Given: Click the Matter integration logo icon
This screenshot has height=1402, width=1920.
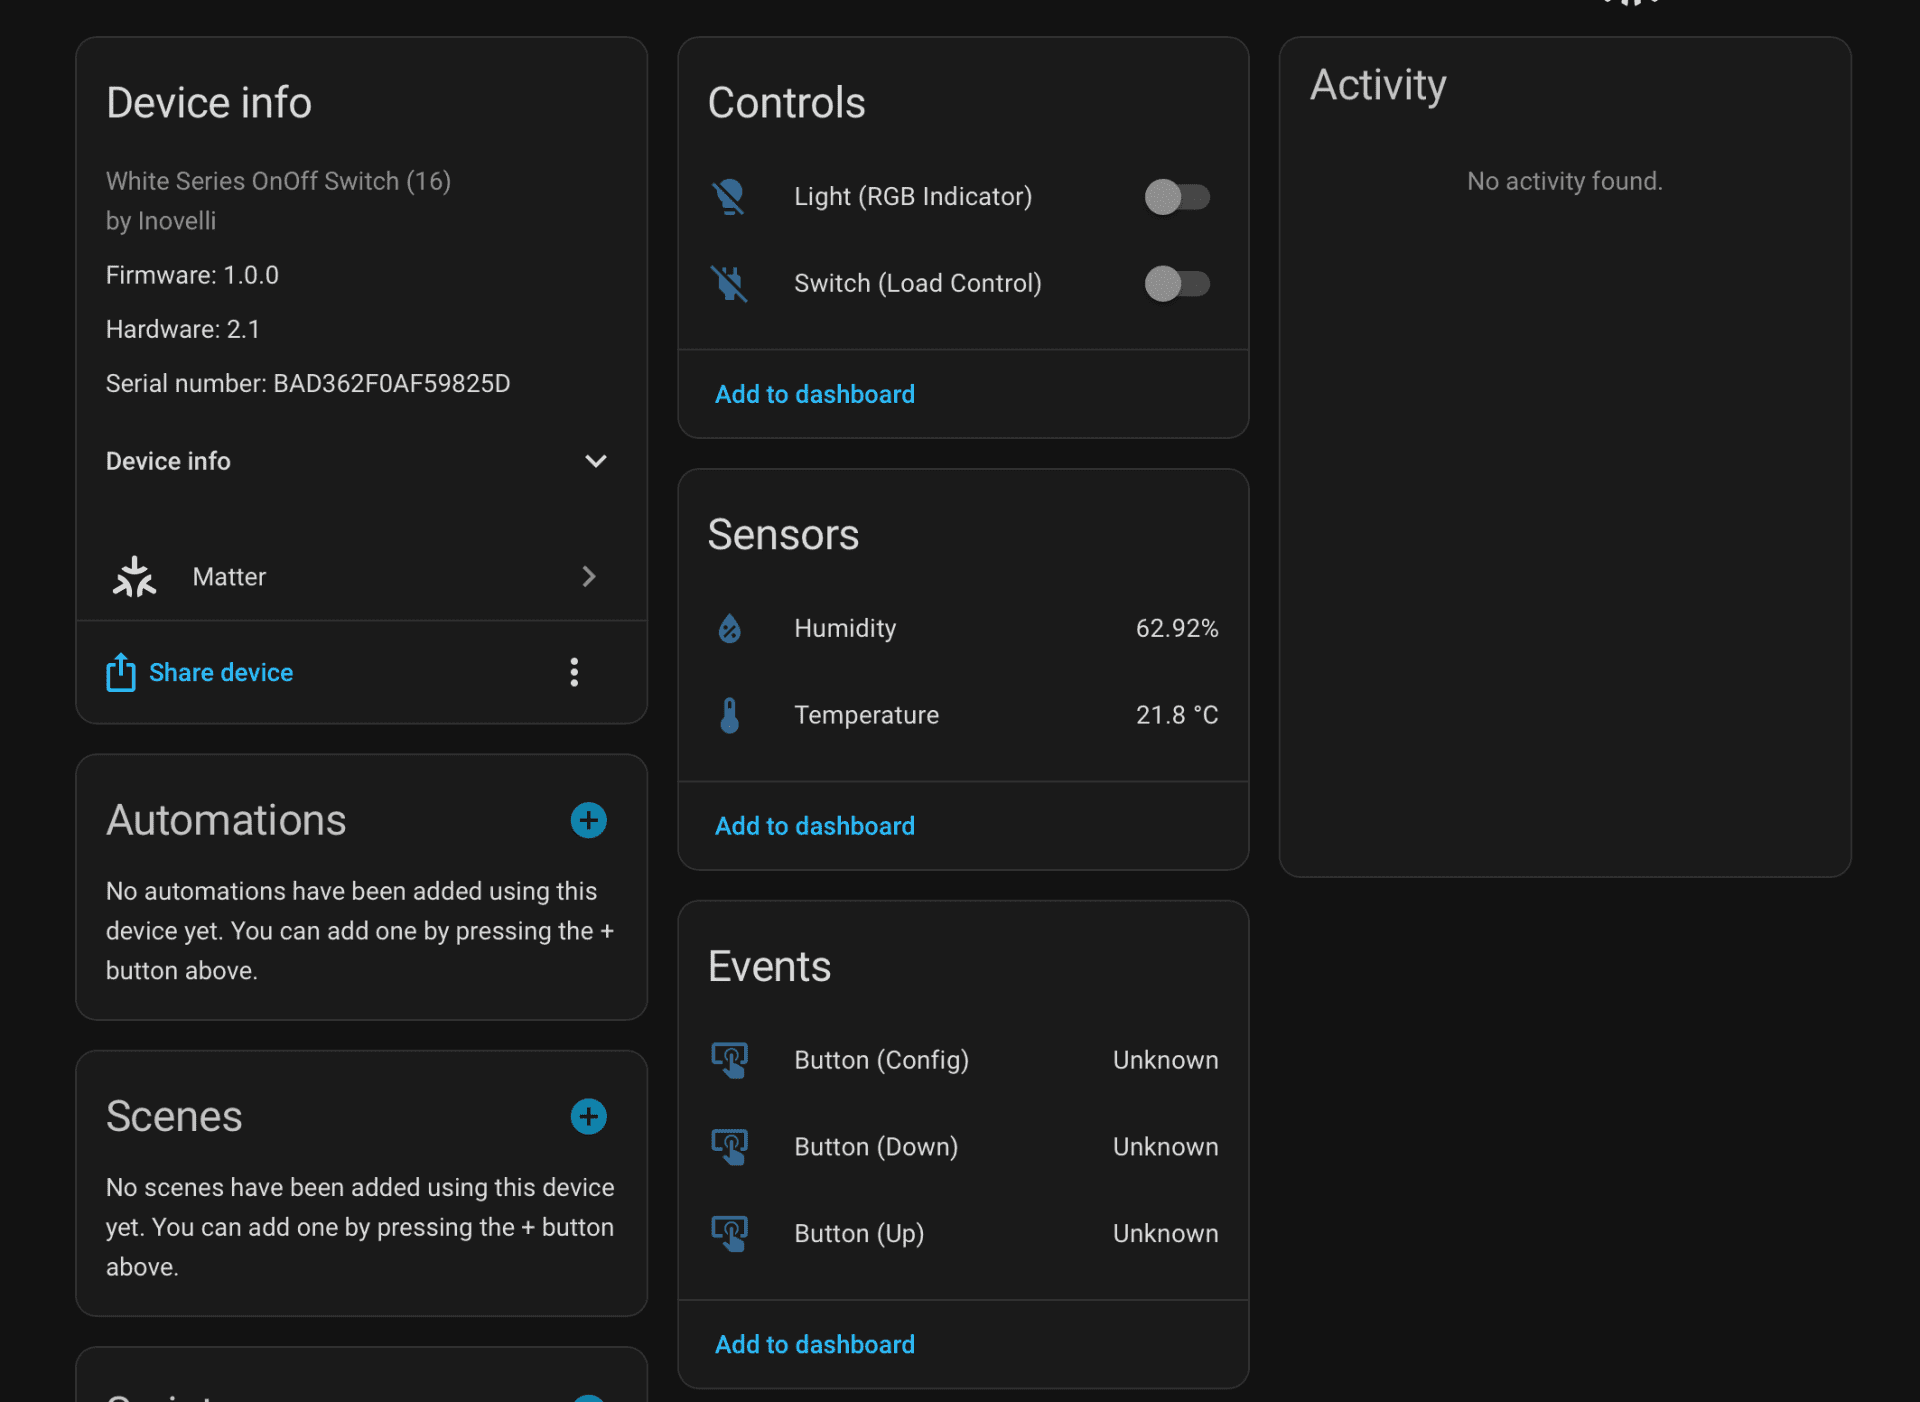Looking at the screenshot, I should tap(134, 577).
